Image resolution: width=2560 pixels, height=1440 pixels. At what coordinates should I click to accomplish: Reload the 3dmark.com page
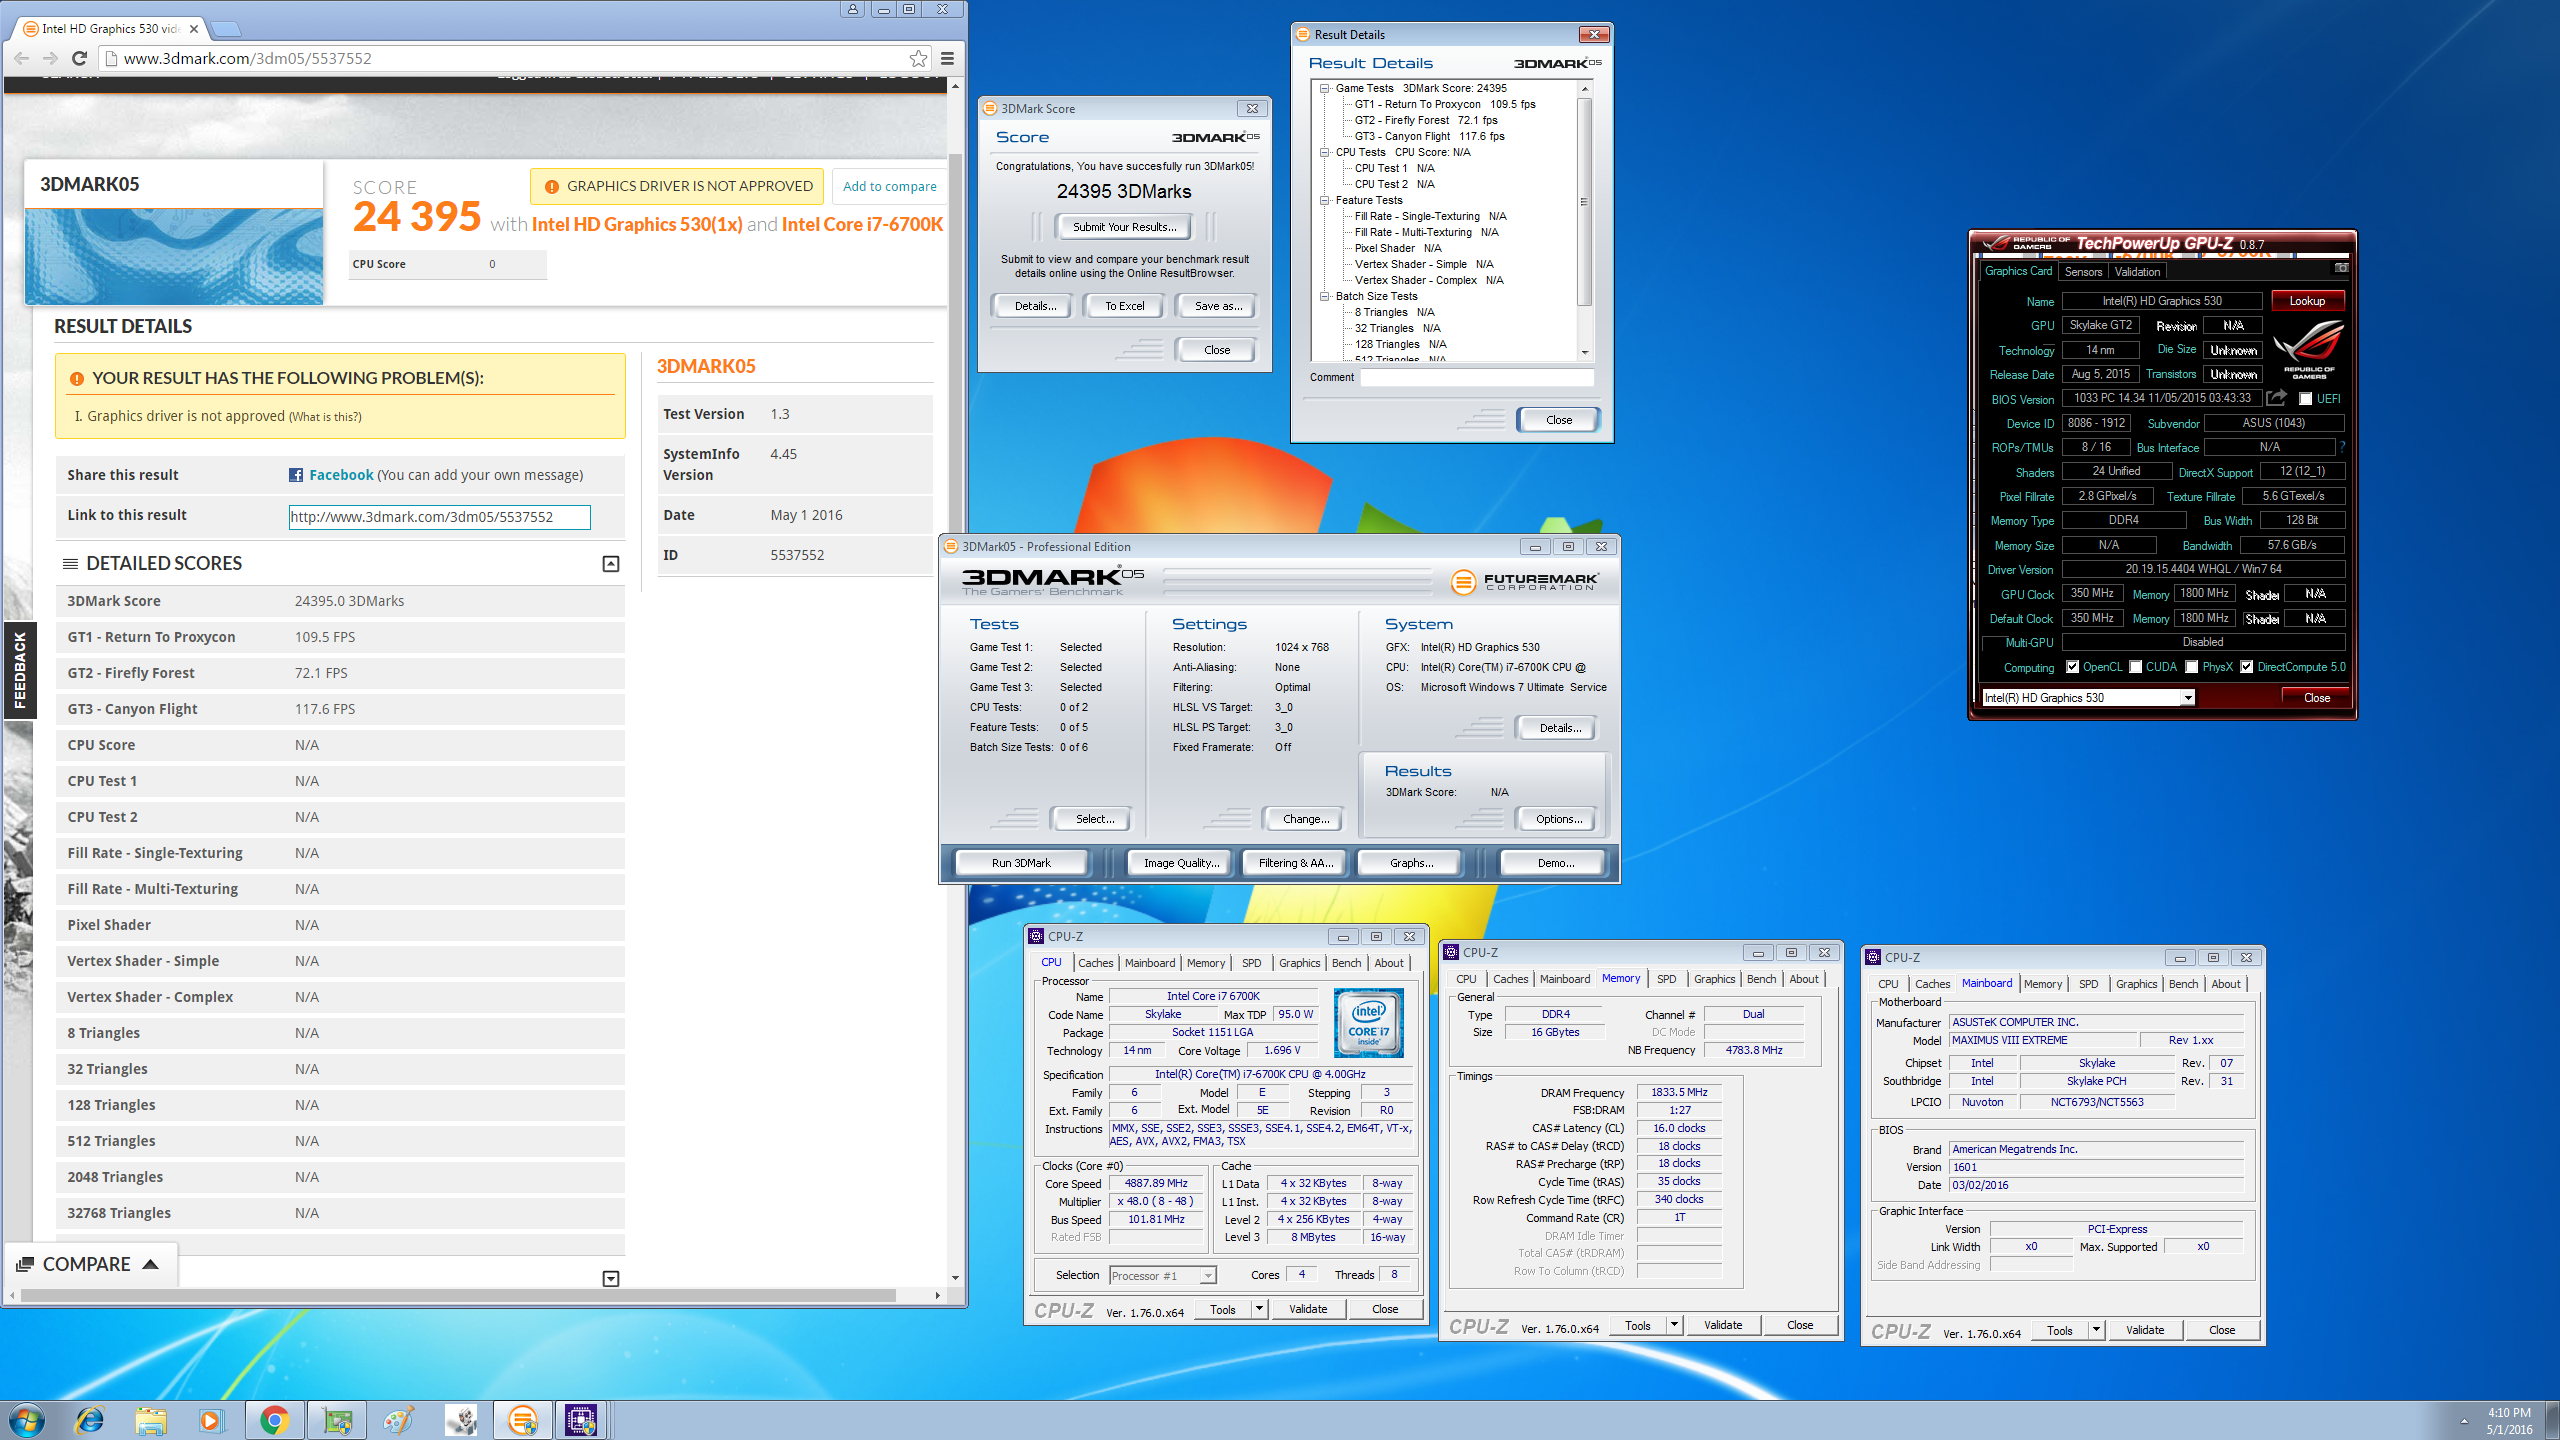click(80, 58)
